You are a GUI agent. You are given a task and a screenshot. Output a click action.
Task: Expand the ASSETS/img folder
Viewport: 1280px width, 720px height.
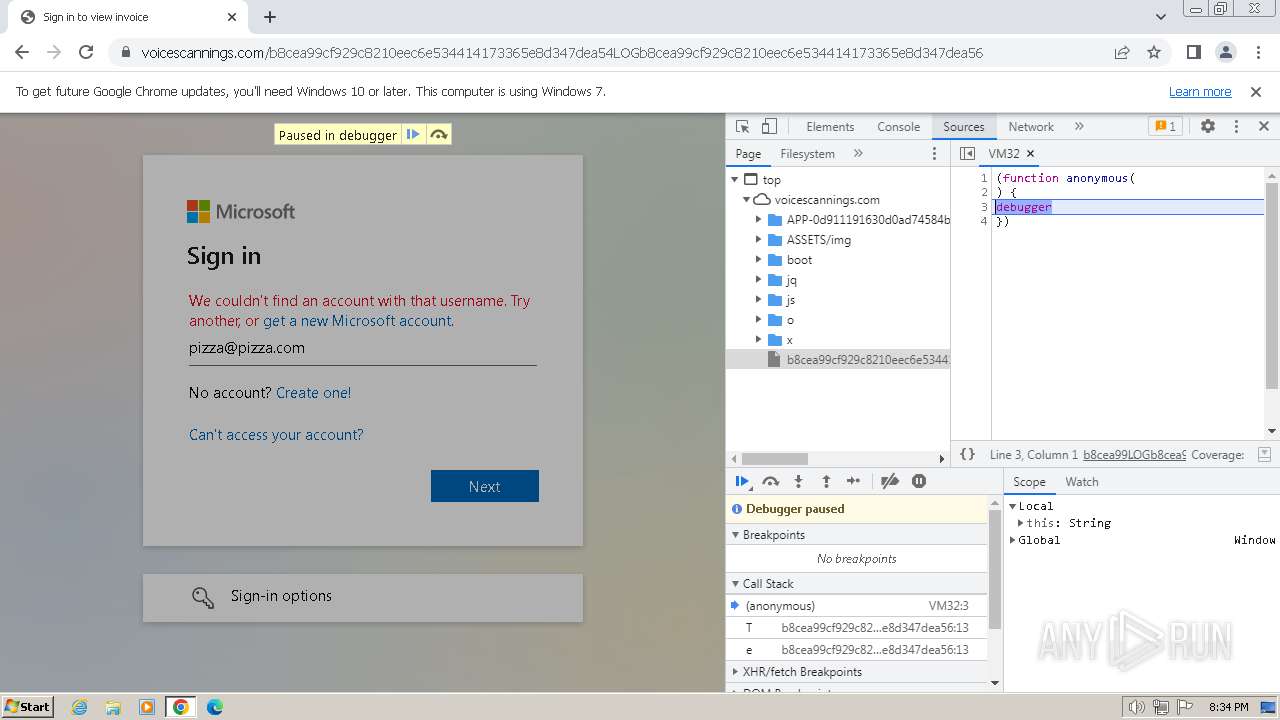758,240
